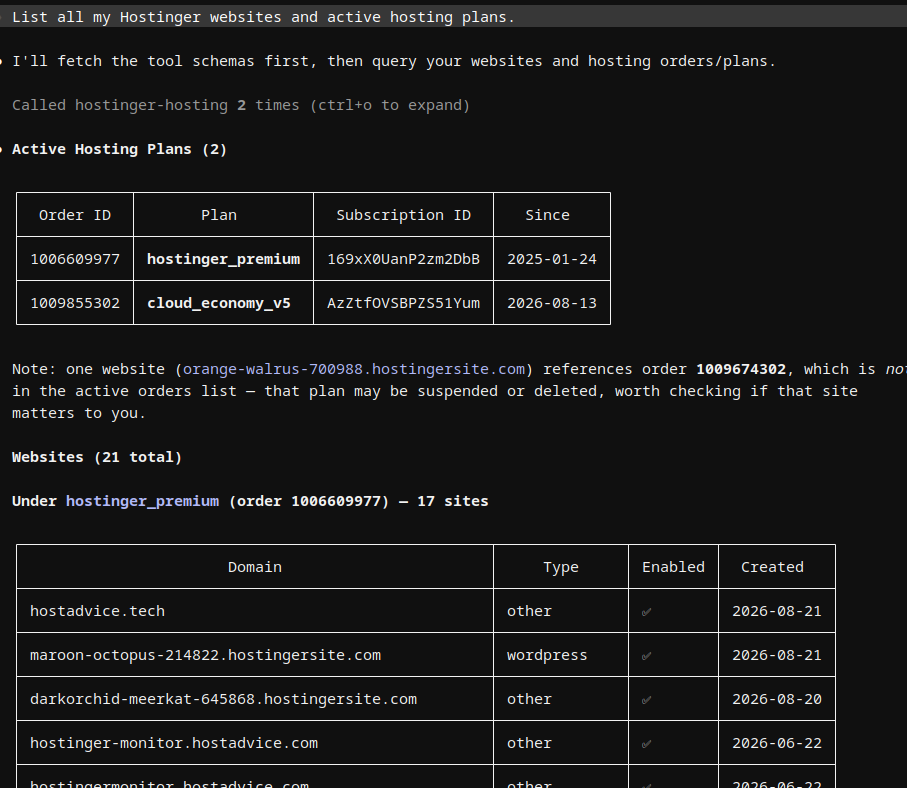Expand the 'Called hostinger-hosting 2 times' line
The height and width of the screenshot is (788, 907).
click(x=241, y=105)
